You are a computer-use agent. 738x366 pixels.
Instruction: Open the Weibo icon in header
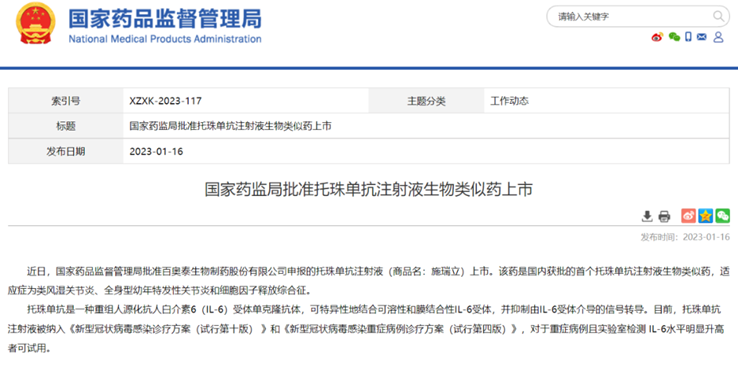[x=657, y=37]
